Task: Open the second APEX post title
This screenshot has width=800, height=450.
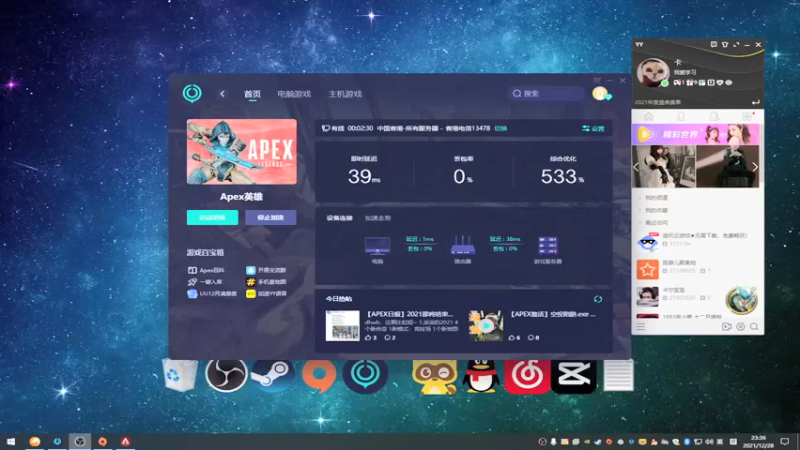Action: coord(553,314)
